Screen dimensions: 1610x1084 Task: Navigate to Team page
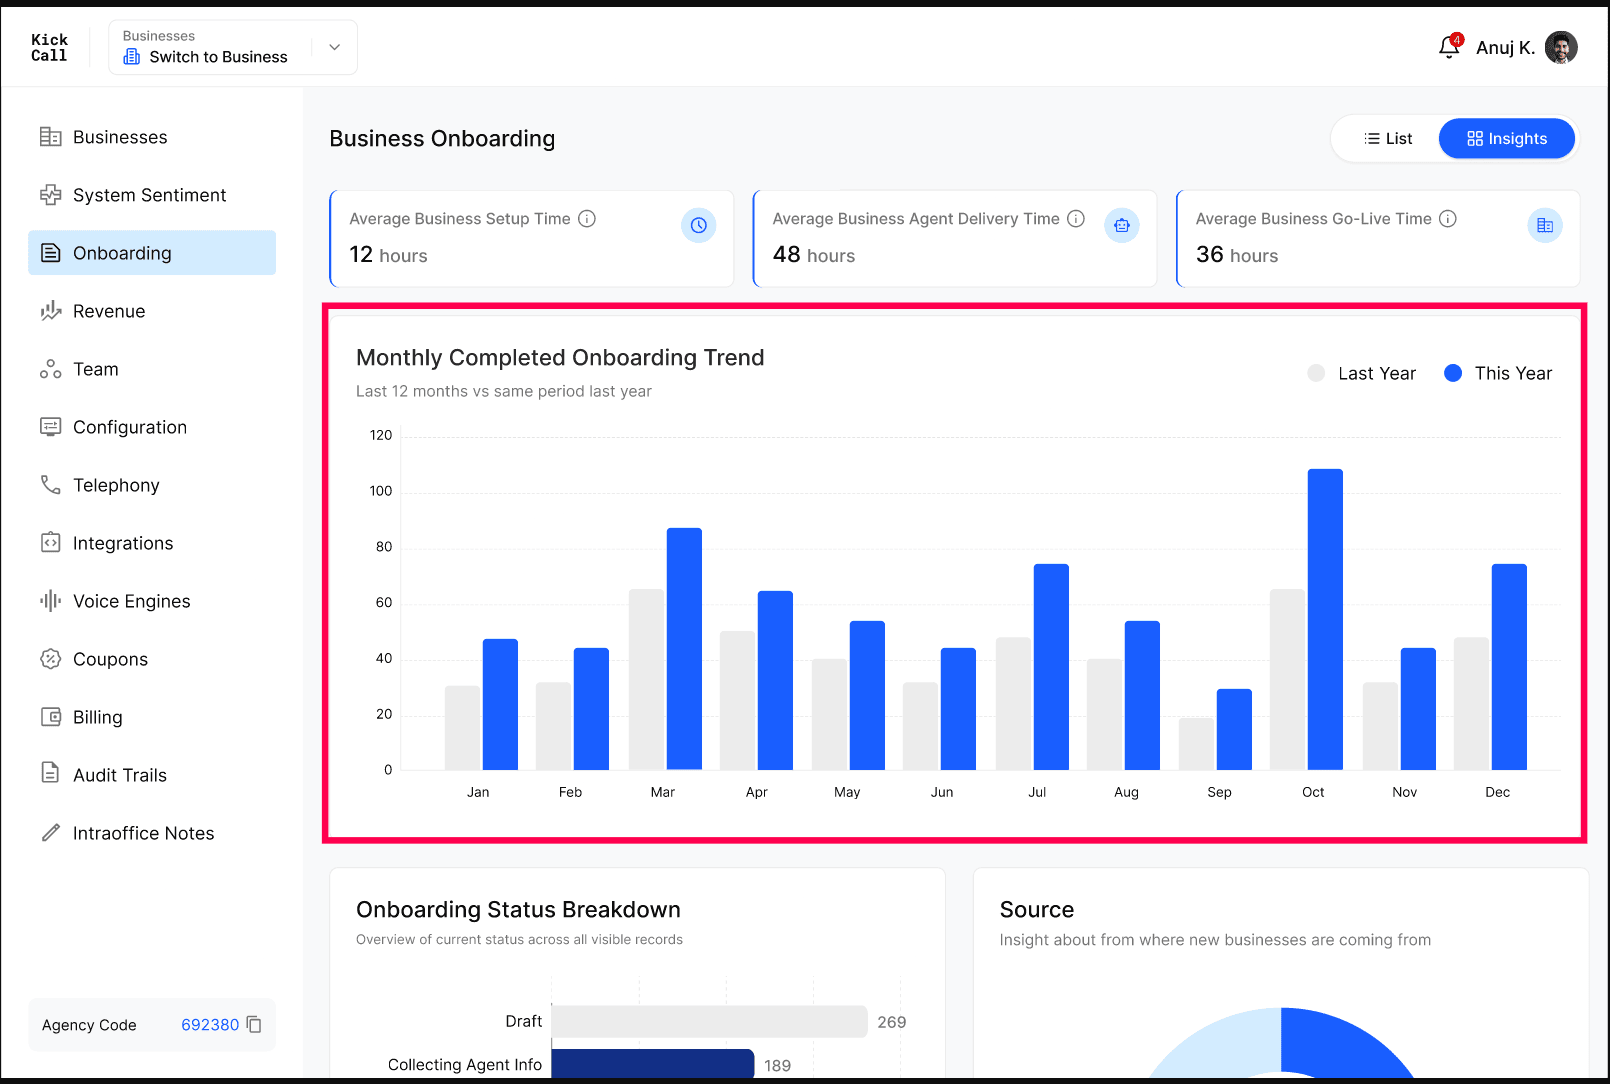[x=152, y=369]
